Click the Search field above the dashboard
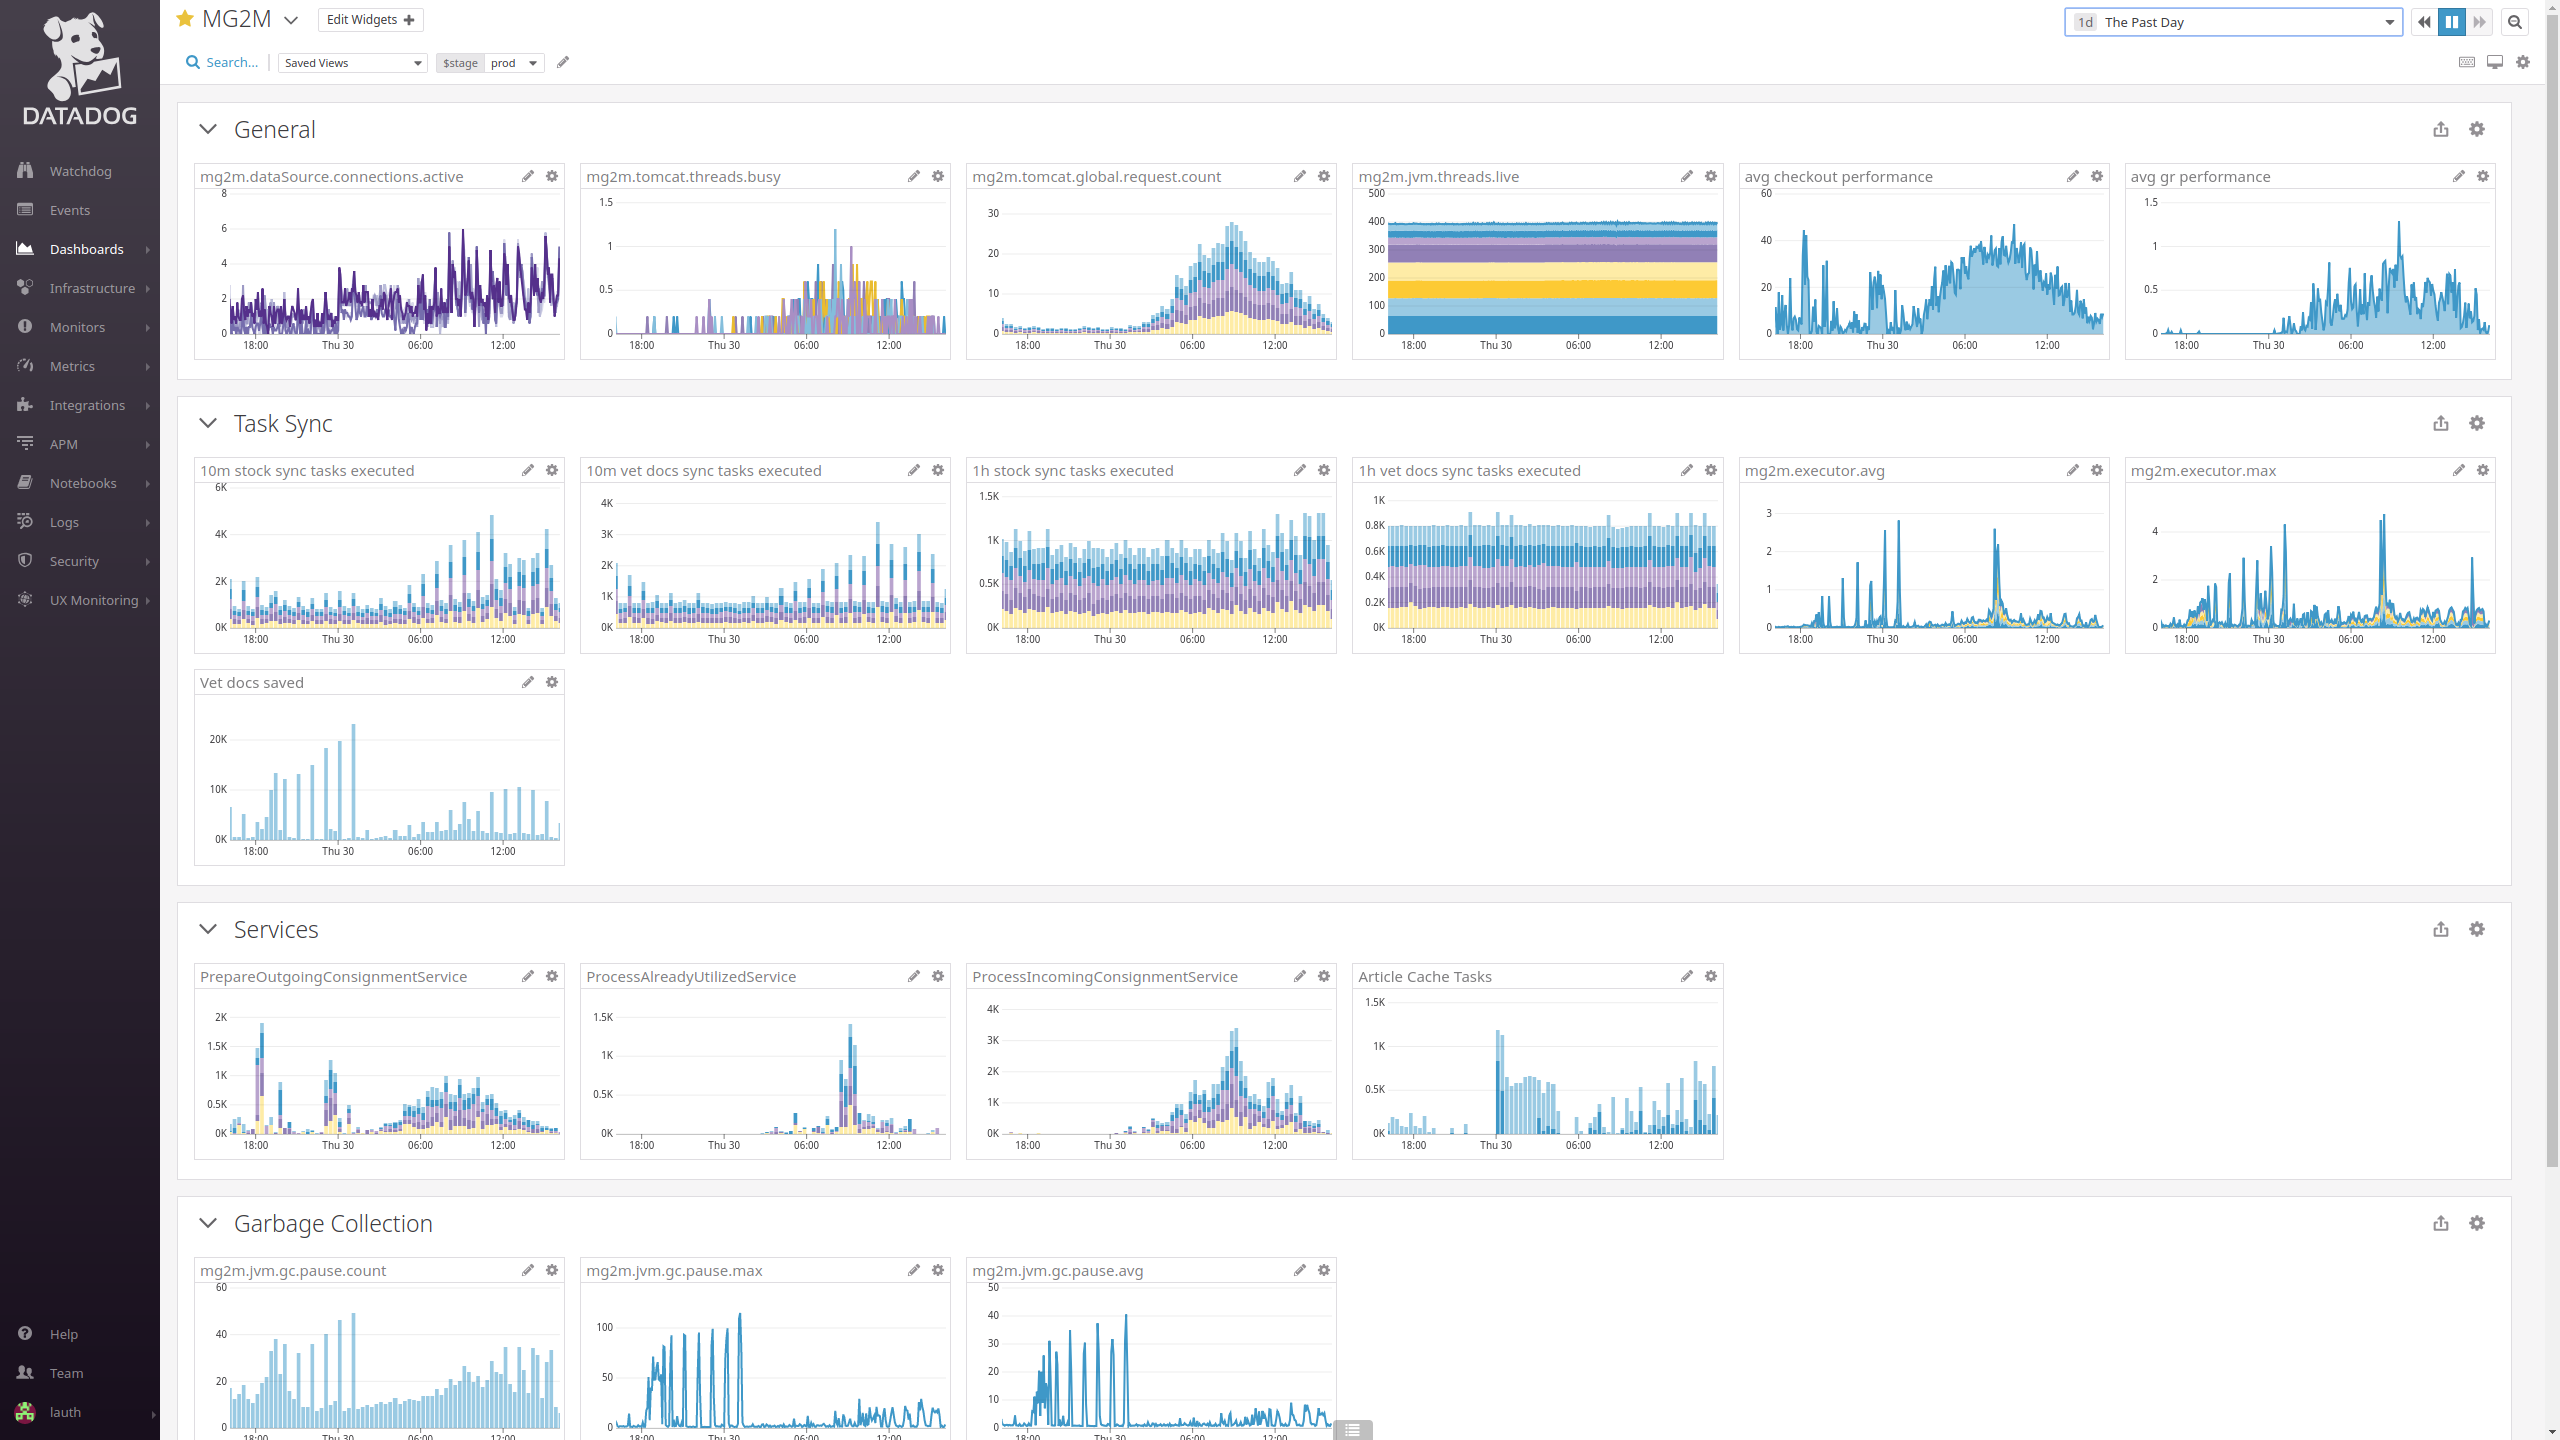Screen dimensions: 2560x1440 pyautogui.click(x=222, y=62)
